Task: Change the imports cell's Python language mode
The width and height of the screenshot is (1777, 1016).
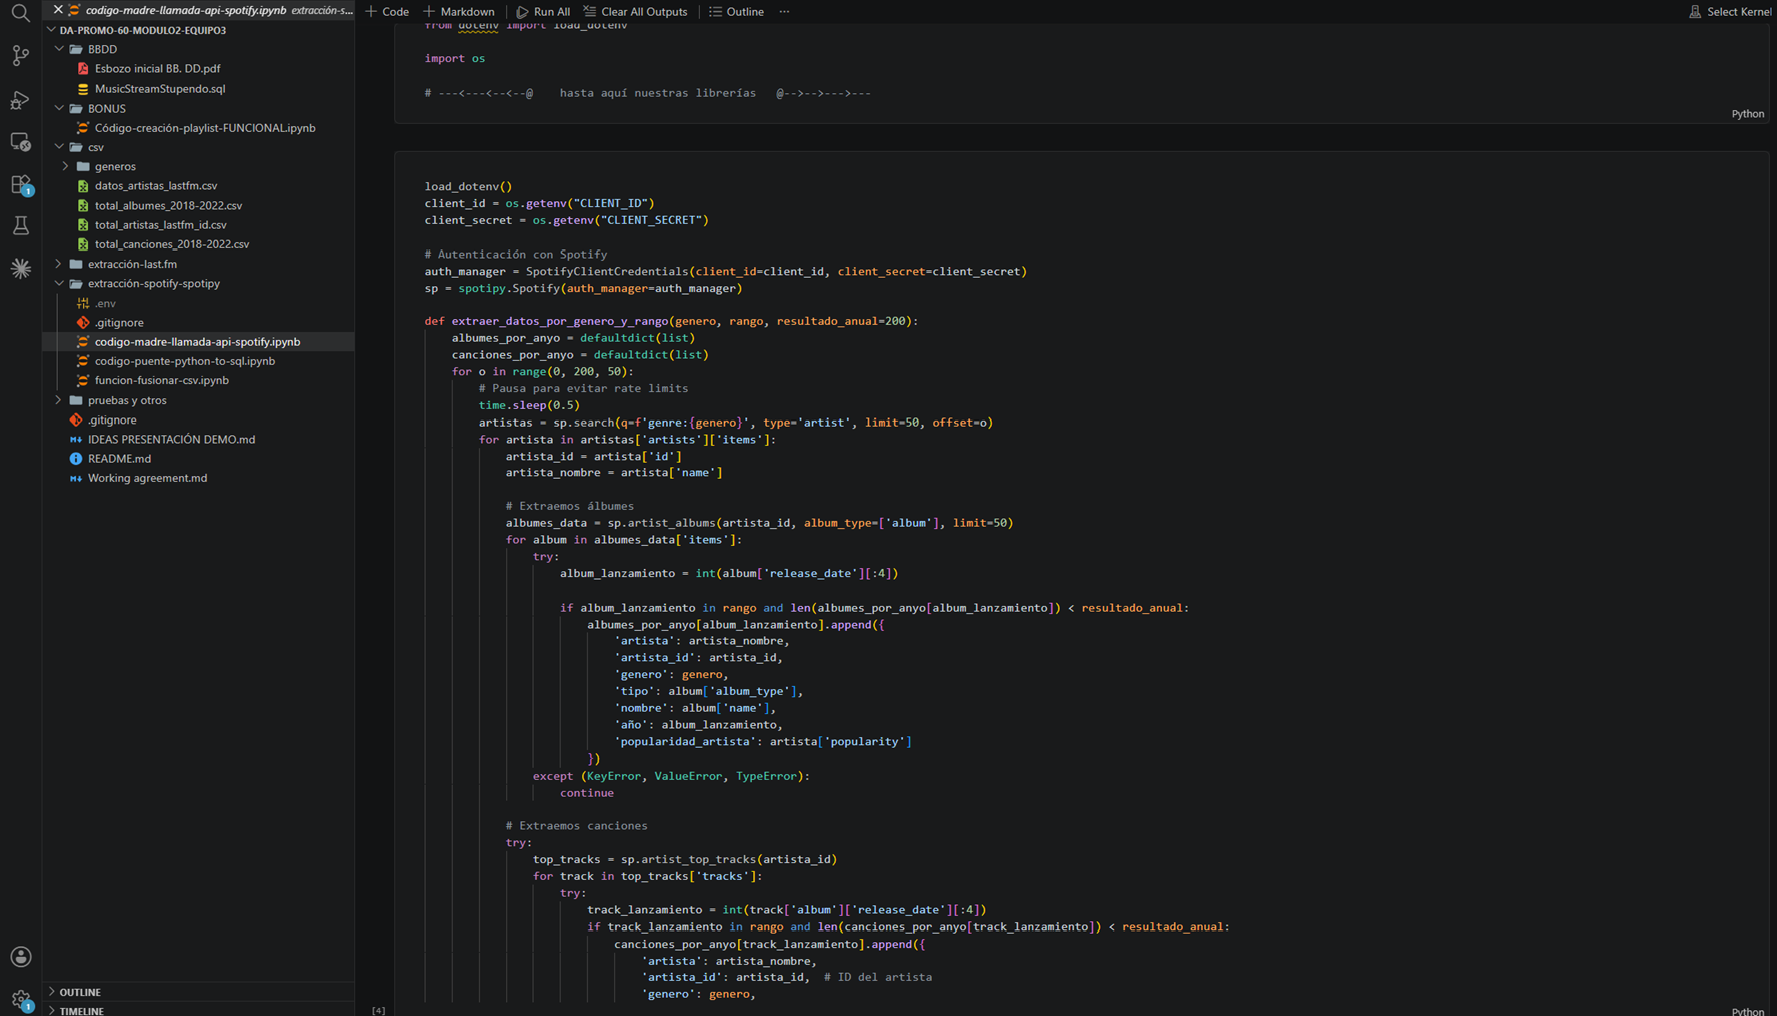Action: (x=1747, y=114)
